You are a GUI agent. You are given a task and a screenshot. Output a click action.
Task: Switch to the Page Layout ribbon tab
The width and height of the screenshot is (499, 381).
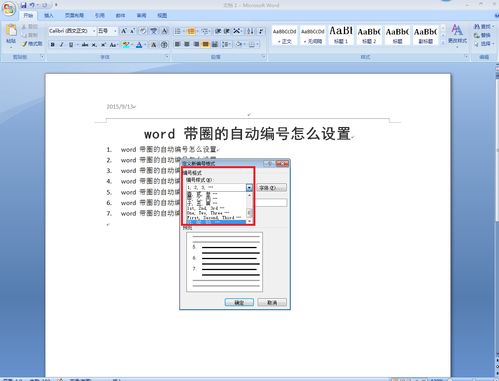click(x=74, y=15)
